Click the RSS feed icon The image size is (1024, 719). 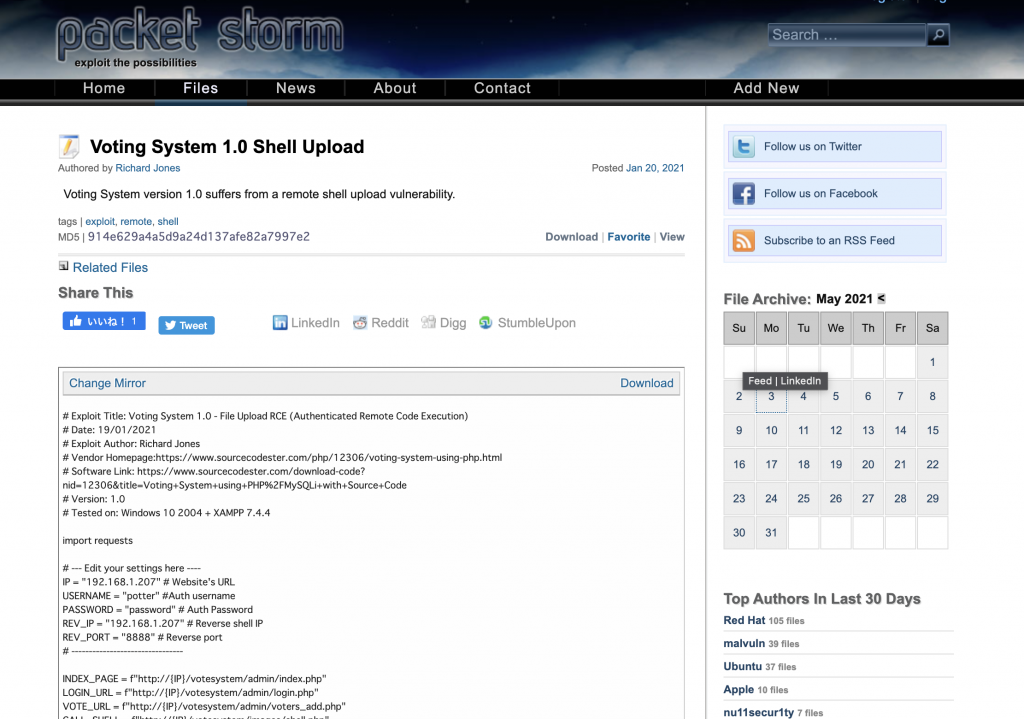pos(743,240)
